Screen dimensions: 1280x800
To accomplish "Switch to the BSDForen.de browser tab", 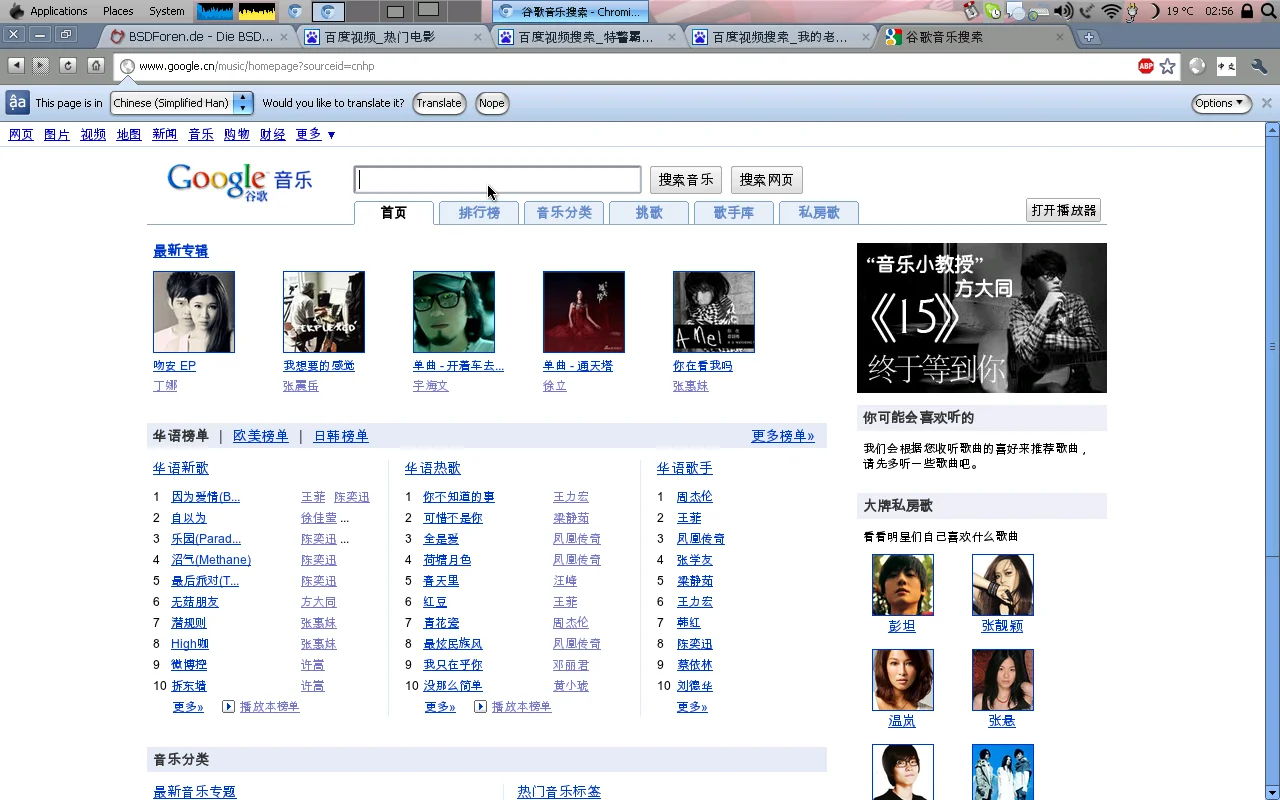I will coord(197,37).
